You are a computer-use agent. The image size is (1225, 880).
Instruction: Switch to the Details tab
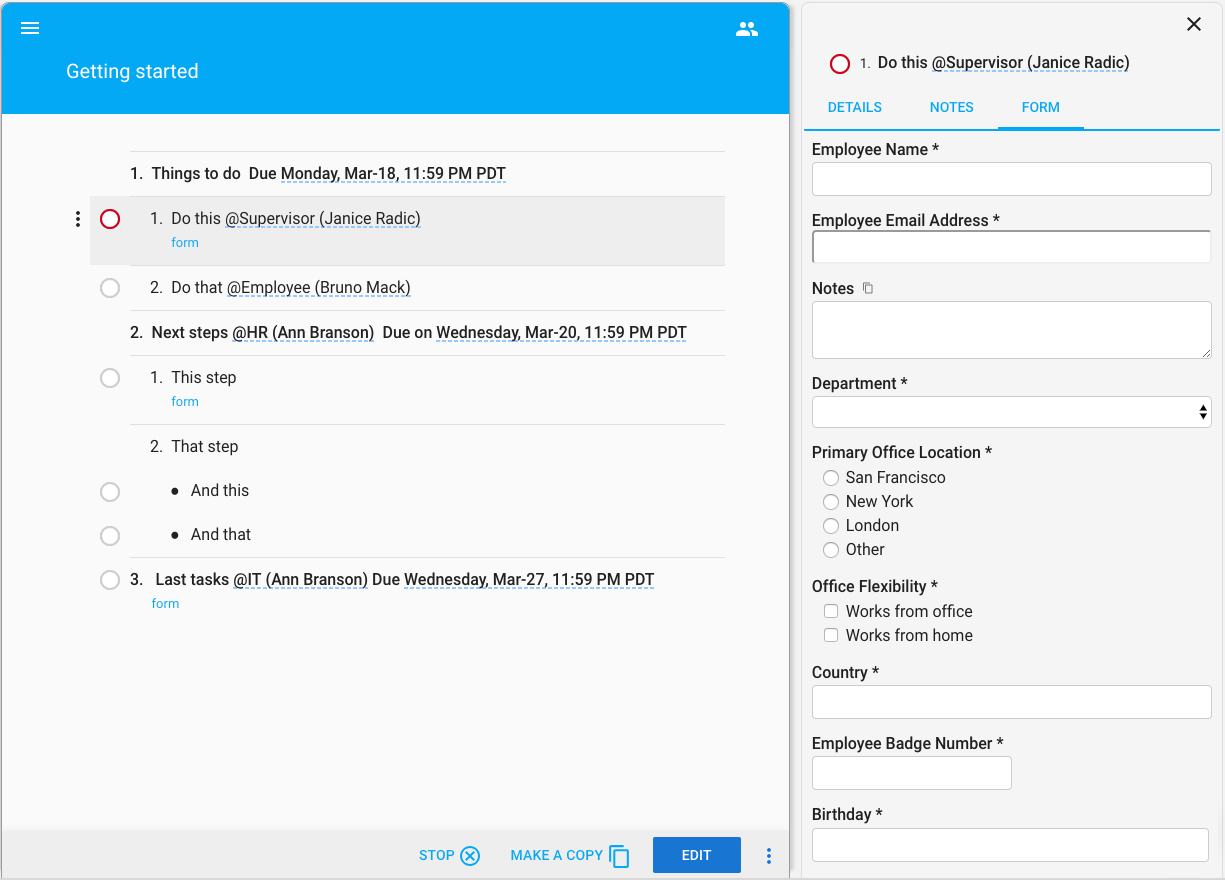pos(855,107)
